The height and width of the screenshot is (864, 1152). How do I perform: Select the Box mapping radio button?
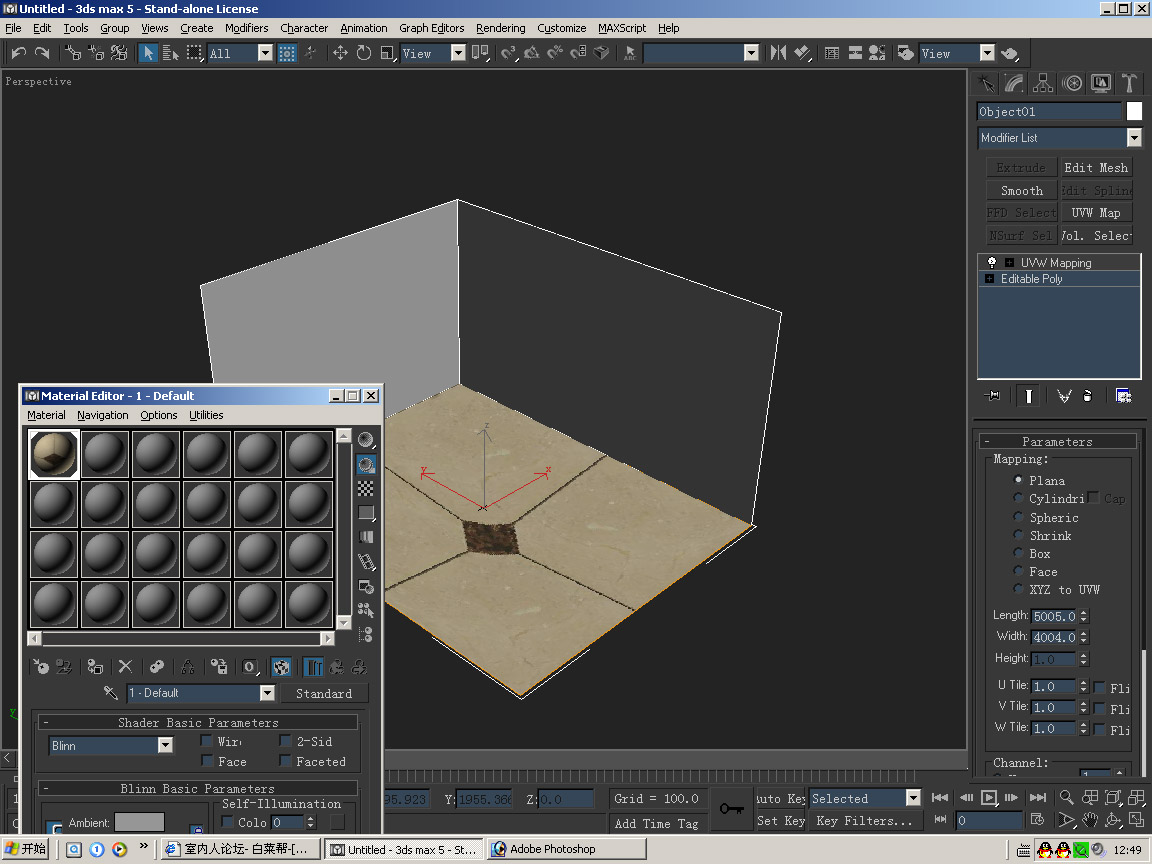(x=1019, y=553)
